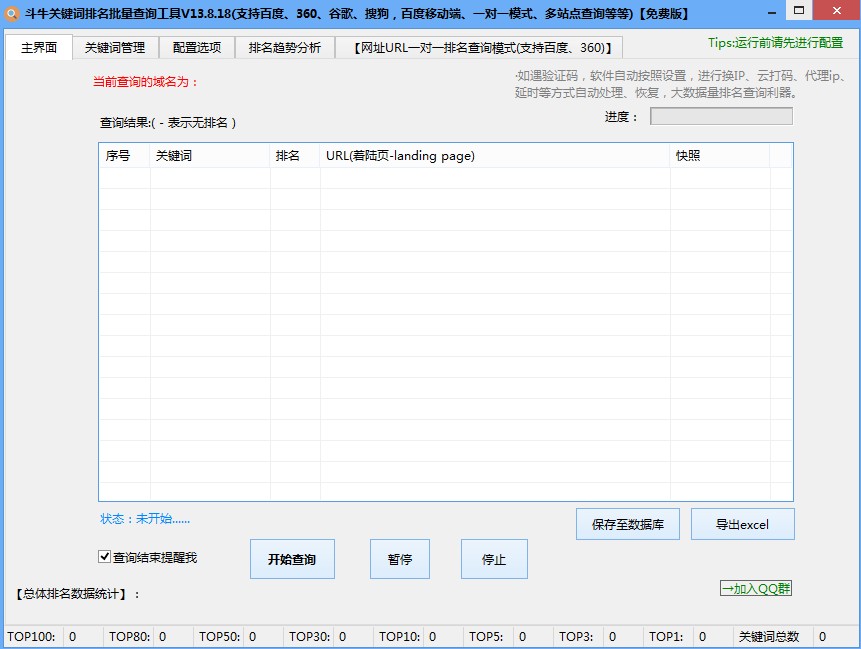Enable the 查询结束提醒我 checkbox
This screenshot has width=861, height=649.
104,557
